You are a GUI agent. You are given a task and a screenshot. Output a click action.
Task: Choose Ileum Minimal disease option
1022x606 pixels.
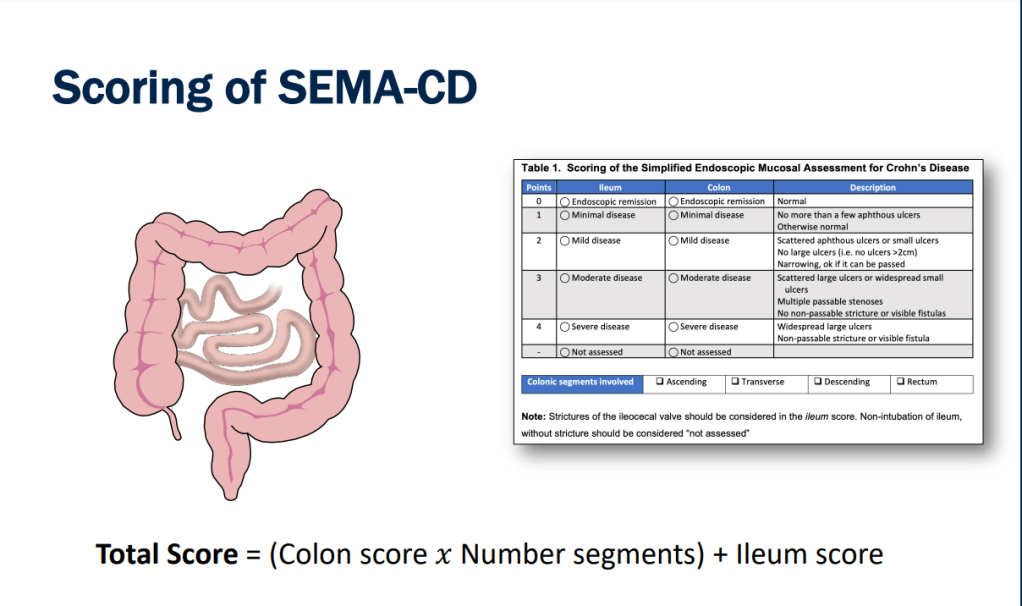[x=565, y=215]
